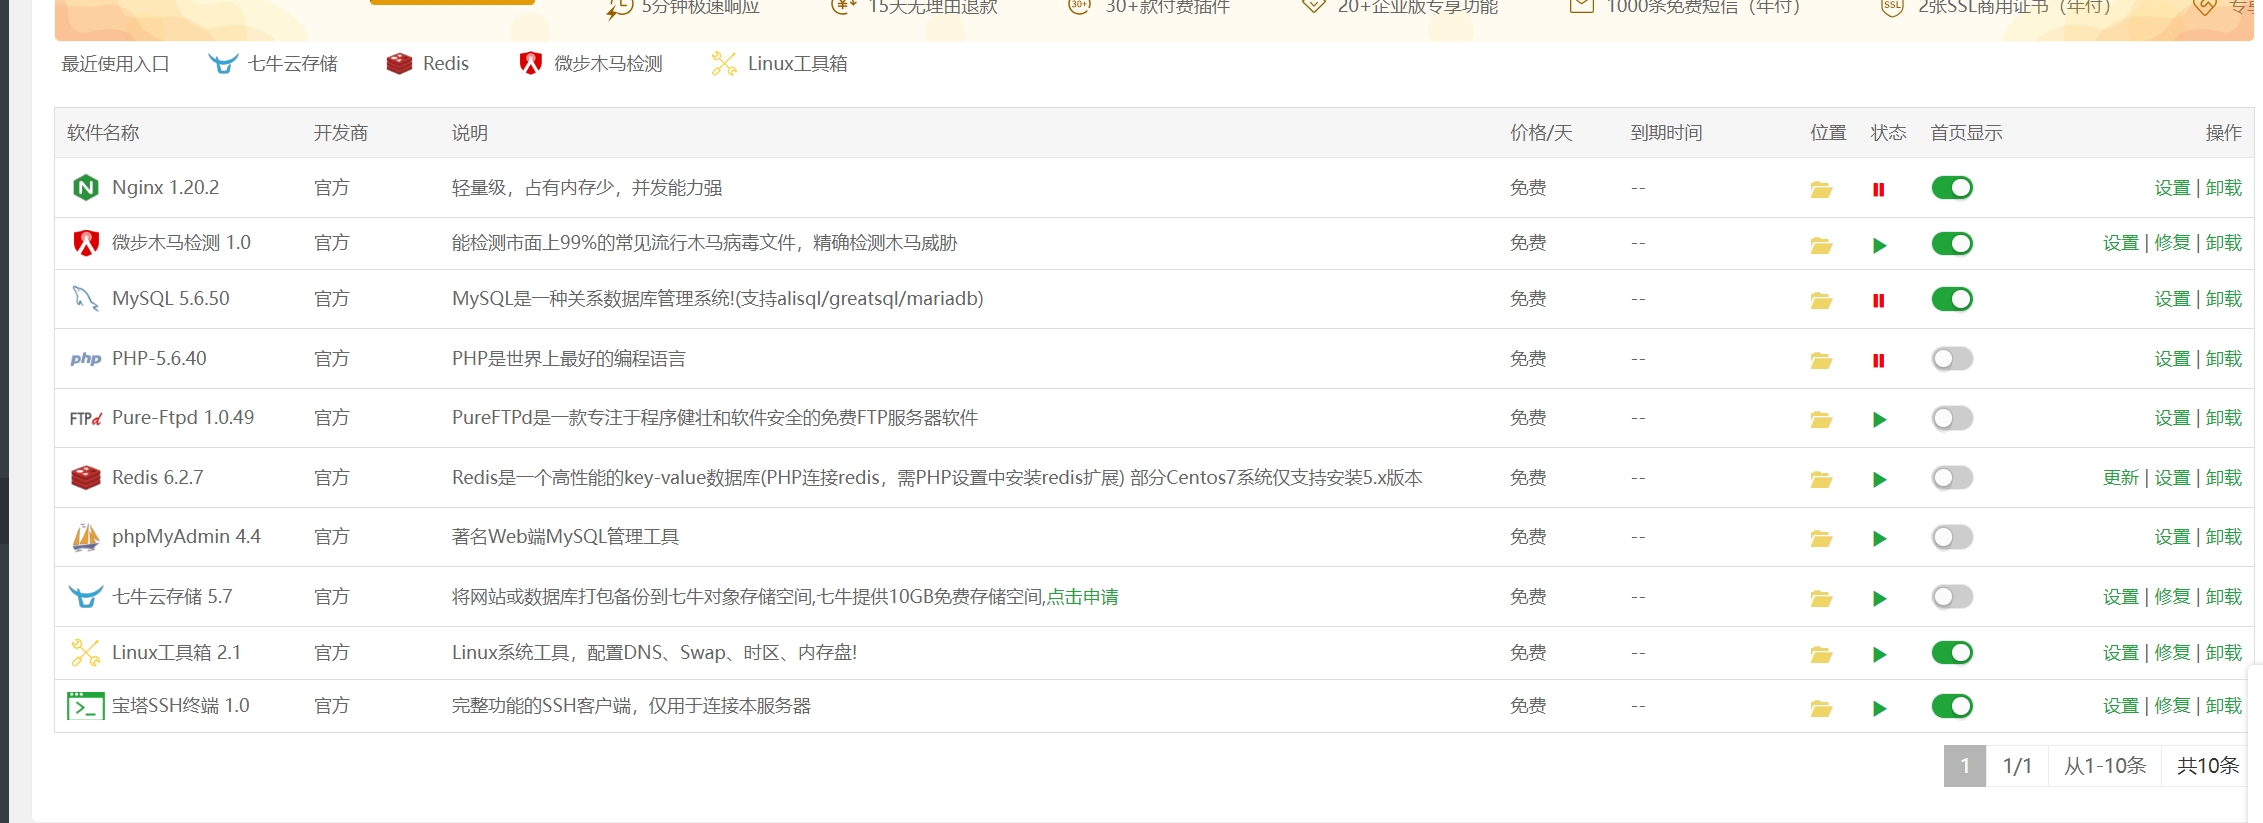Disable homepage display for 宝塔SSH终端 1.0

pyautogui.click(x=1952, y=706)
